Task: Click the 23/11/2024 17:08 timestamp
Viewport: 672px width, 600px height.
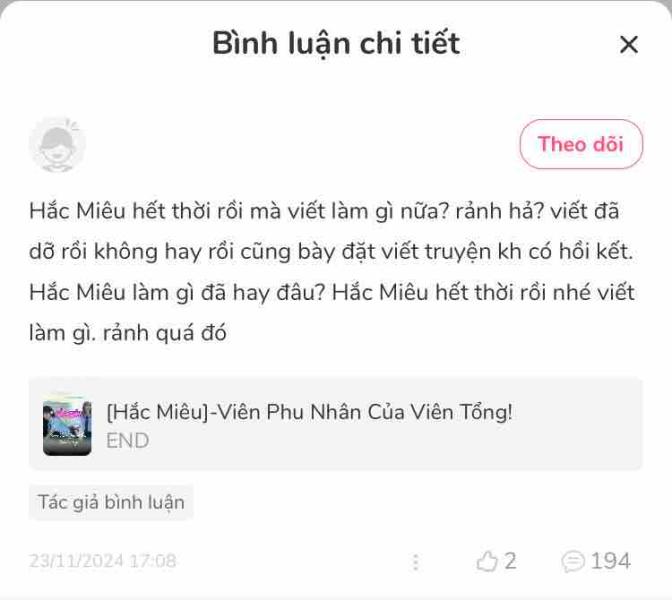Action: coord(102,561)
